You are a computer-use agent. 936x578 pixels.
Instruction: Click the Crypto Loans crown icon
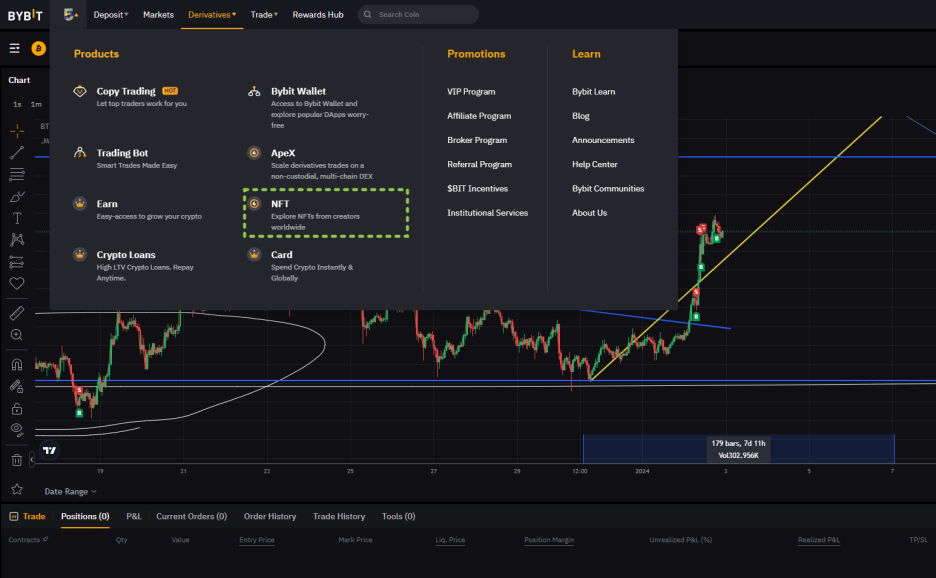80,254
